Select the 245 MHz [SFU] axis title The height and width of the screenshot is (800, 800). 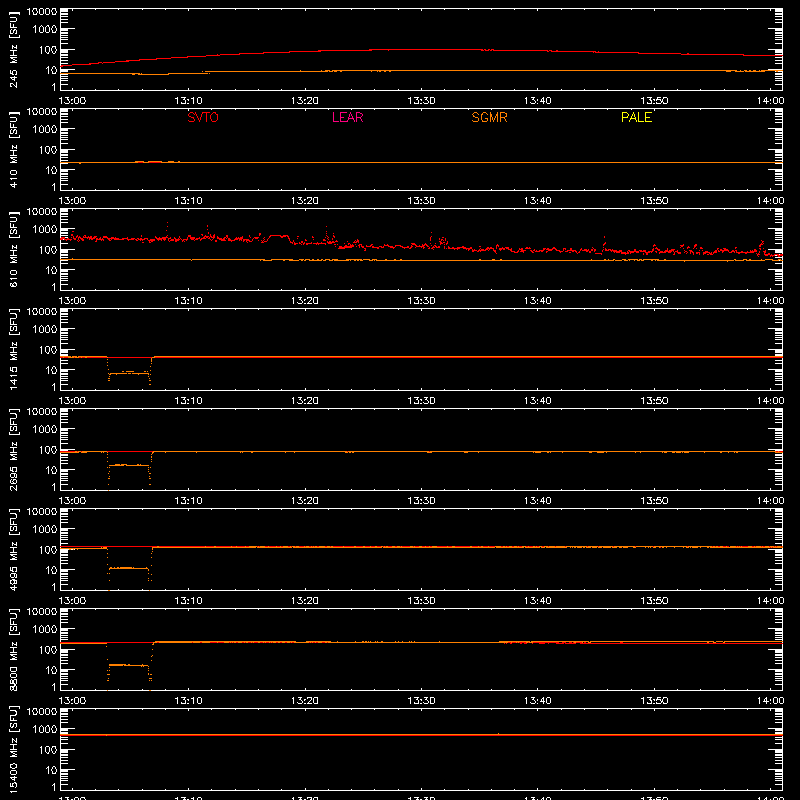(x=14, y=49)
